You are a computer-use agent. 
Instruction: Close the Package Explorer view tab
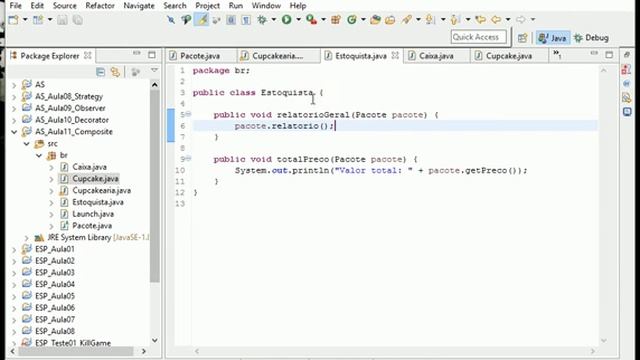[88, 56]
